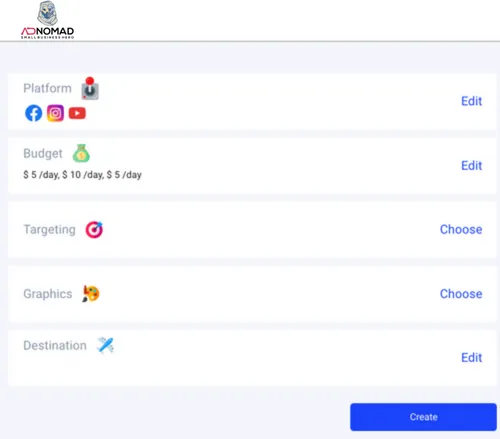Click the Graphics section label

pos(48,294)
